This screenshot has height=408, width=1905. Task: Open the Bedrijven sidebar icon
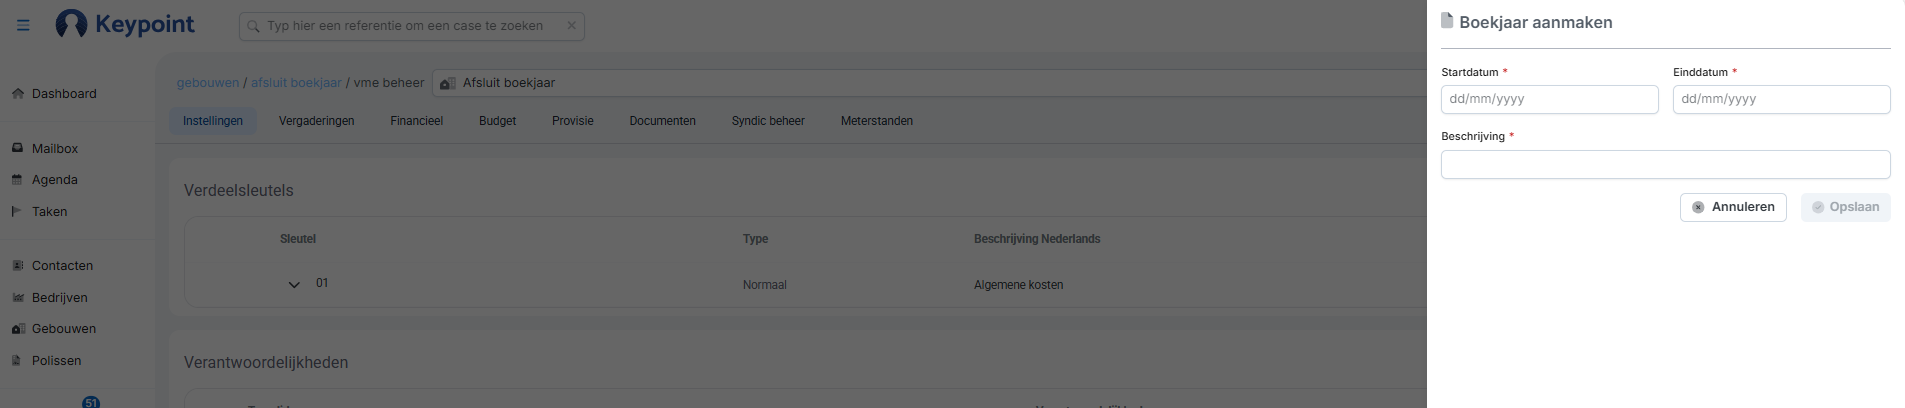[18, 298]
